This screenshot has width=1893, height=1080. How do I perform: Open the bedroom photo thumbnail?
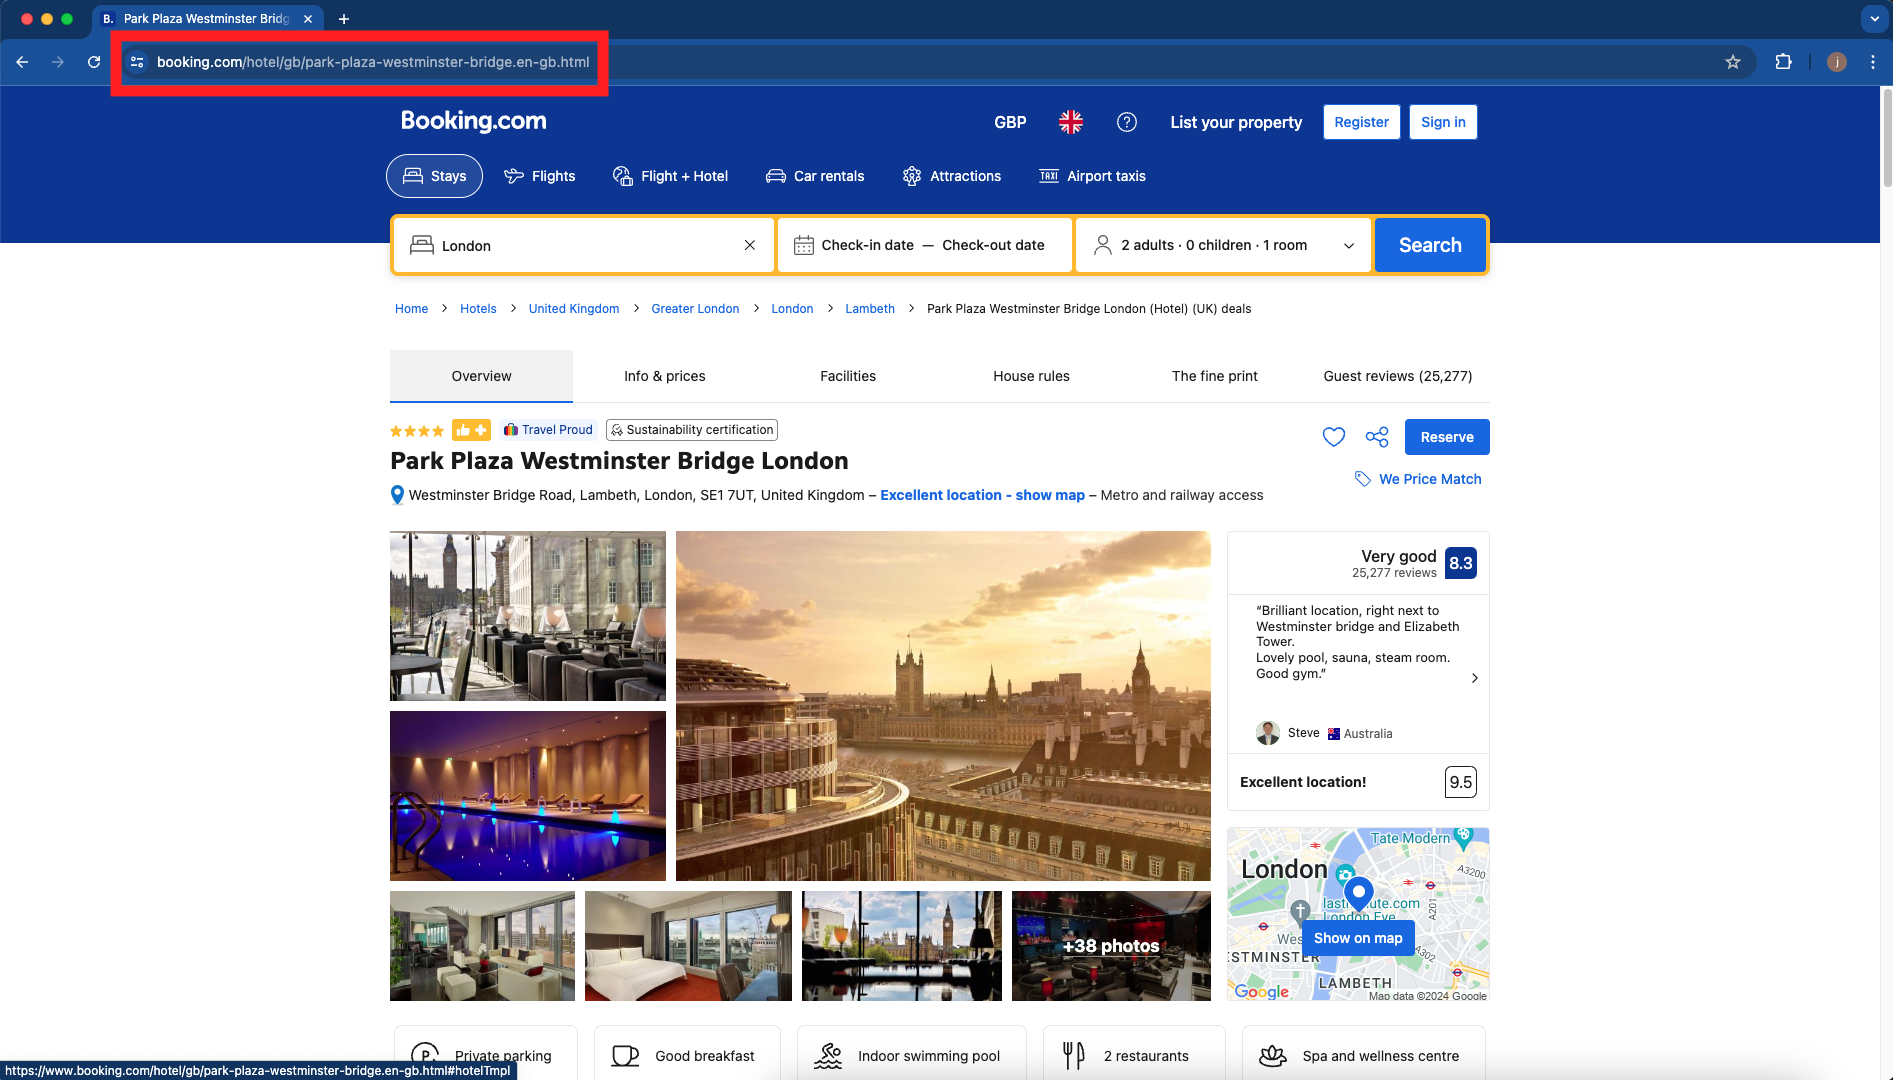point(688,946)
